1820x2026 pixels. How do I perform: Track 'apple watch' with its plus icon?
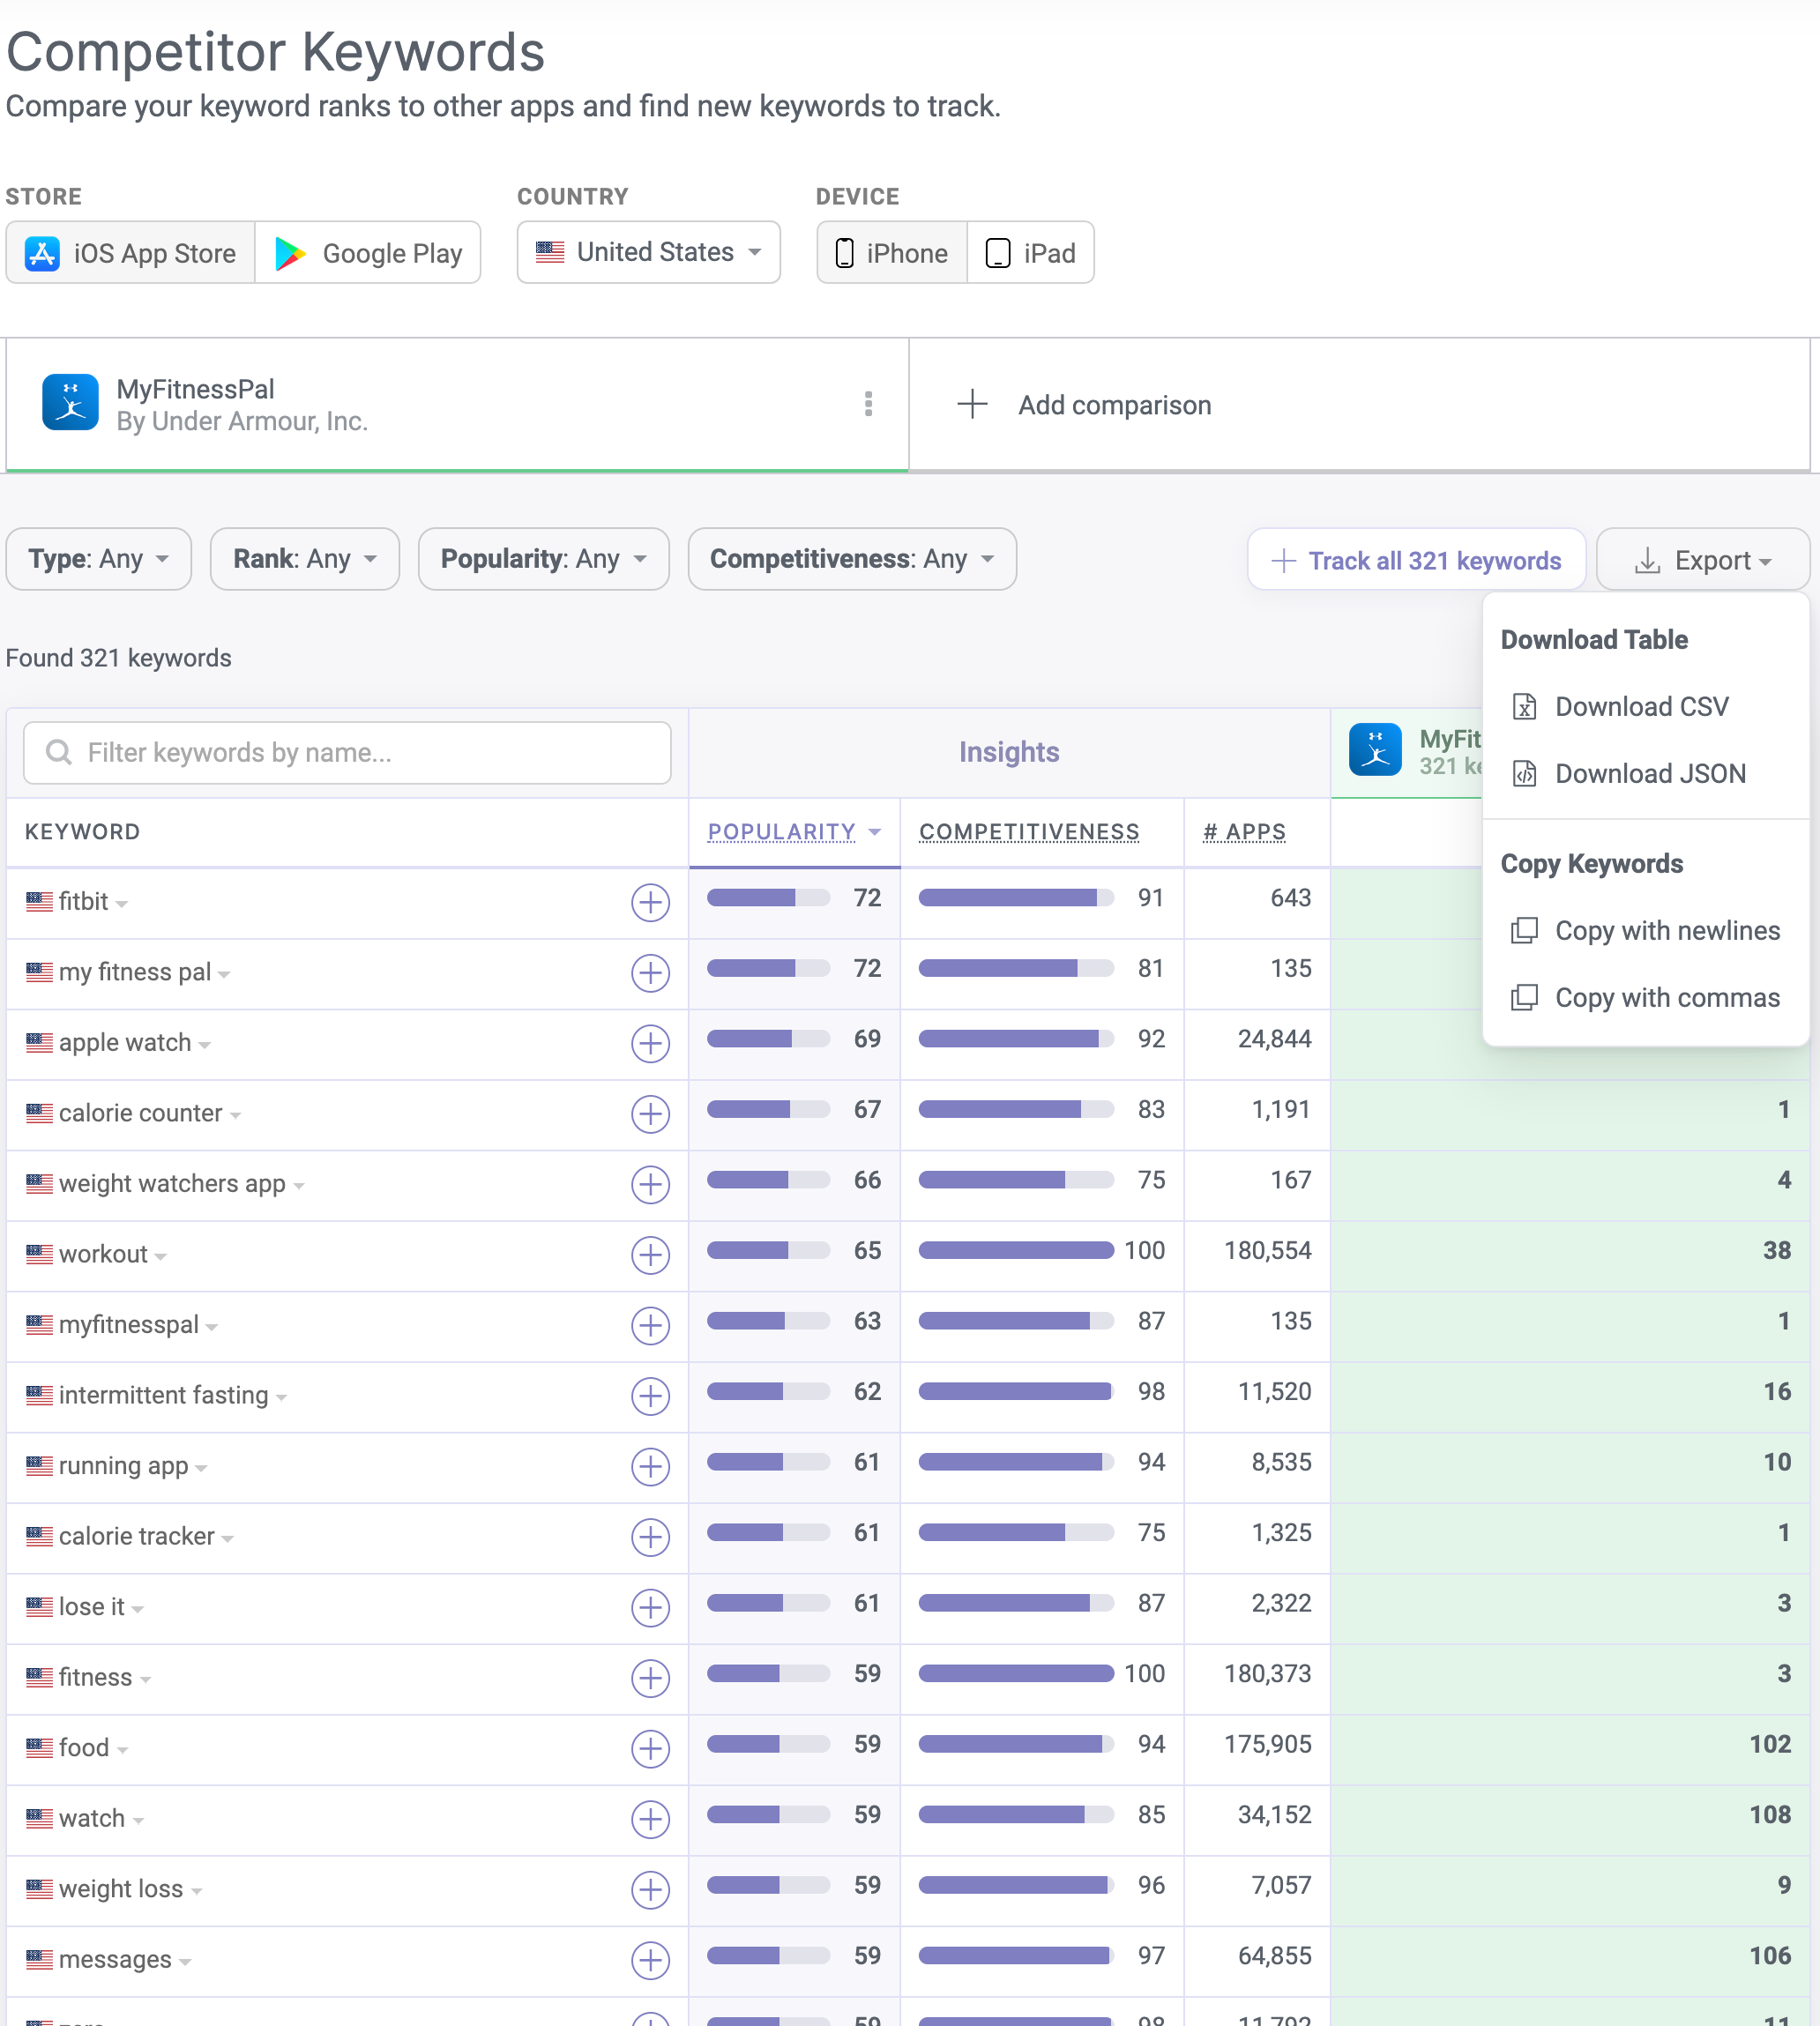point(650,1043)
